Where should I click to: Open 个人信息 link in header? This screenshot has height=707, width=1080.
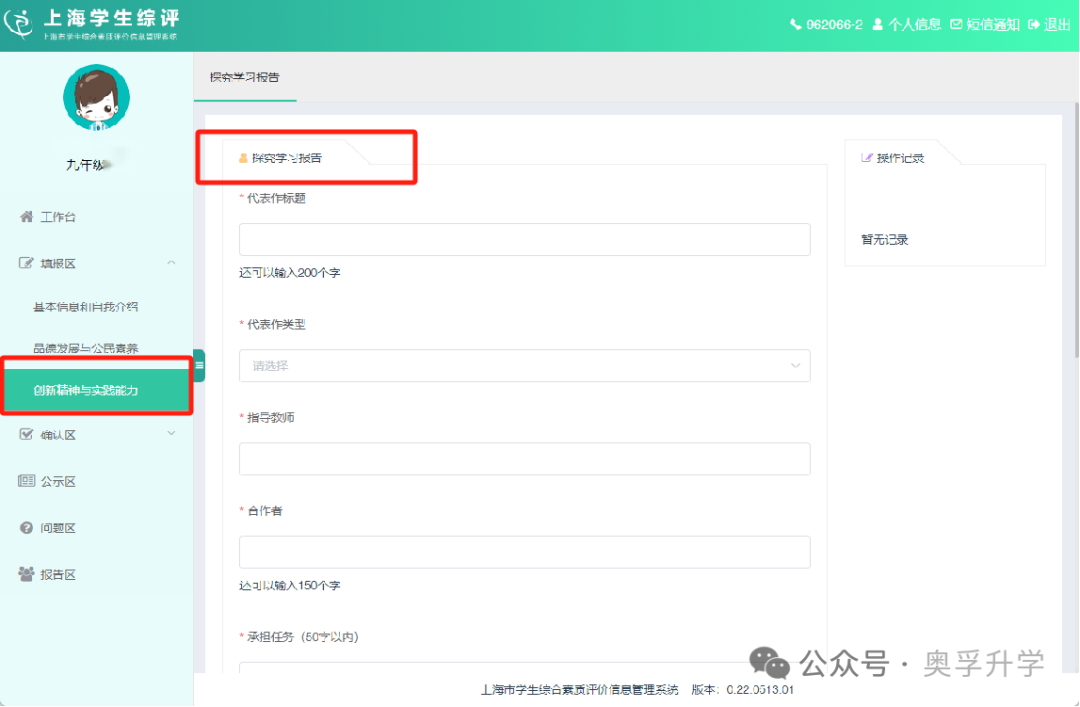tap(906, 24)
